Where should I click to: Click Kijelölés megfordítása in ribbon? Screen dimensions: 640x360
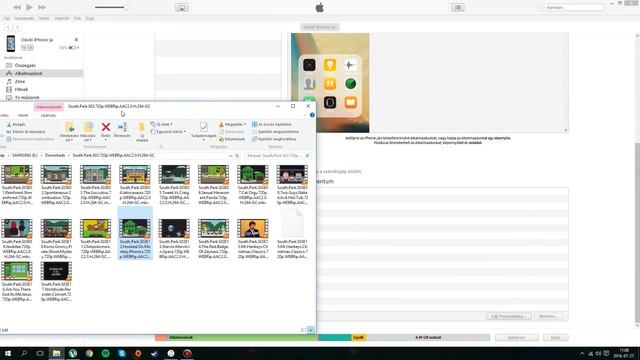tap(274, 139)
